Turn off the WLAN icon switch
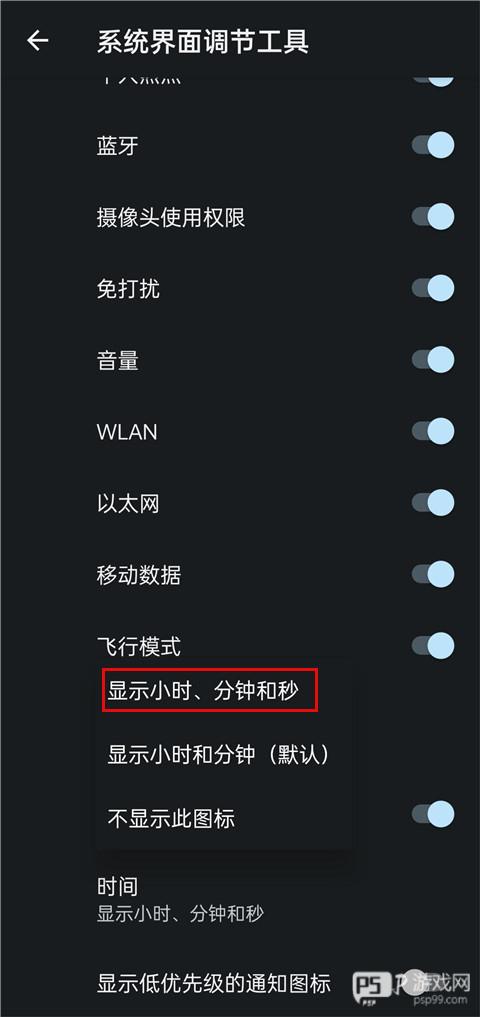 [433, 431]
